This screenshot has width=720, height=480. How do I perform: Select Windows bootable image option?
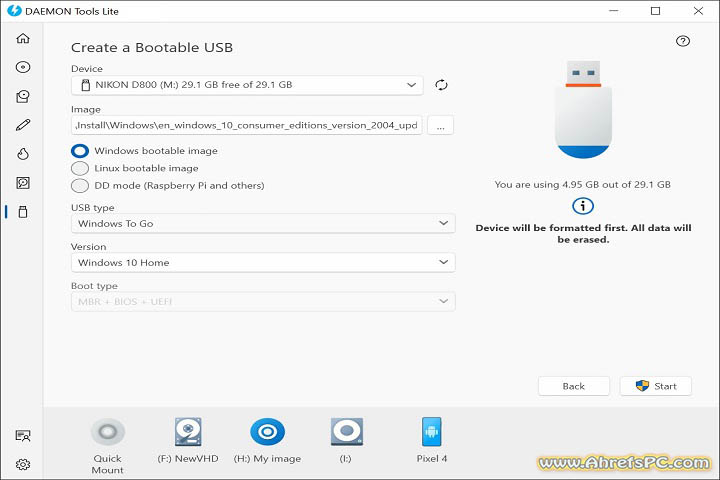(144, 151)
